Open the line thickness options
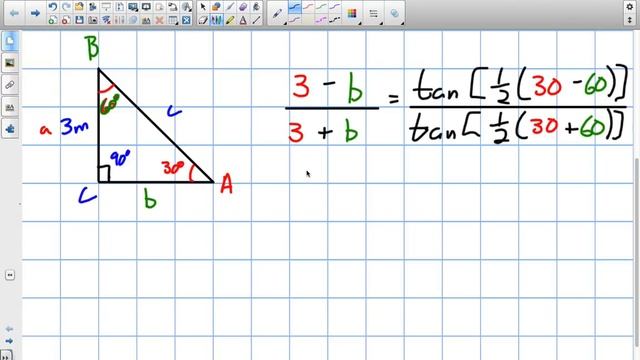 (x=373, y=13)
